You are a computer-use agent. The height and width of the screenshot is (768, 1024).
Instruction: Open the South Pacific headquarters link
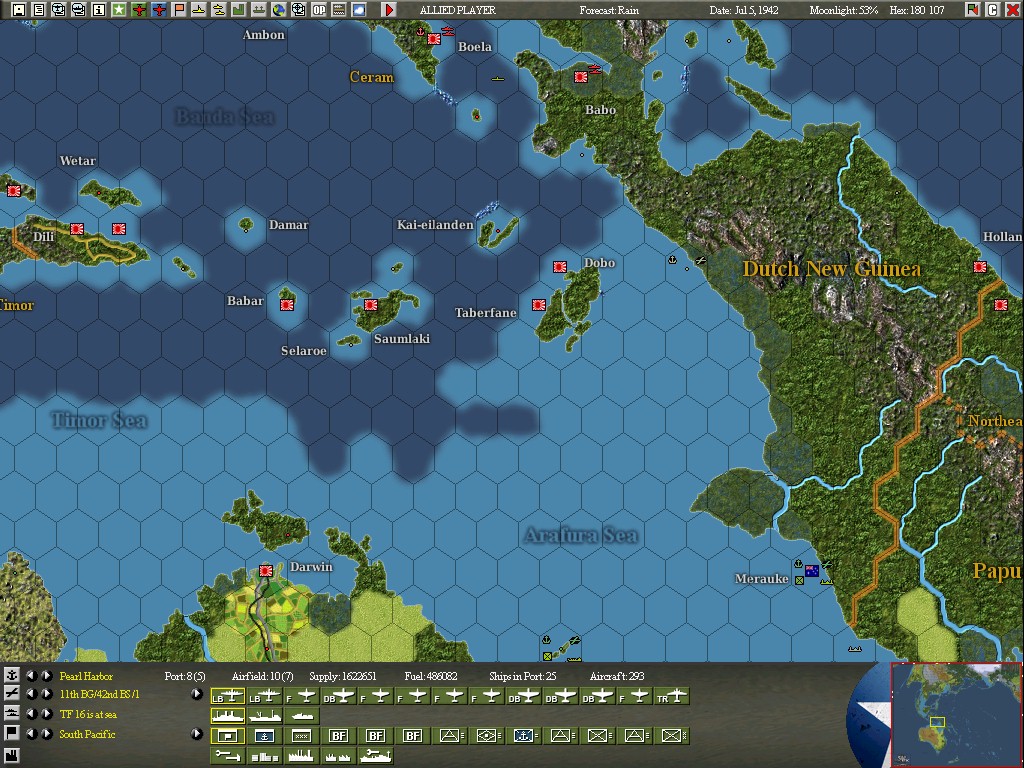88,733
